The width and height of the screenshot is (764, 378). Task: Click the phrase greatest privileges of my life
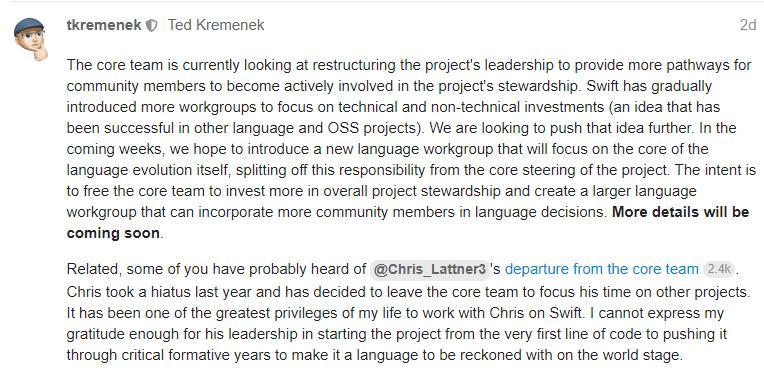[292, 313]
